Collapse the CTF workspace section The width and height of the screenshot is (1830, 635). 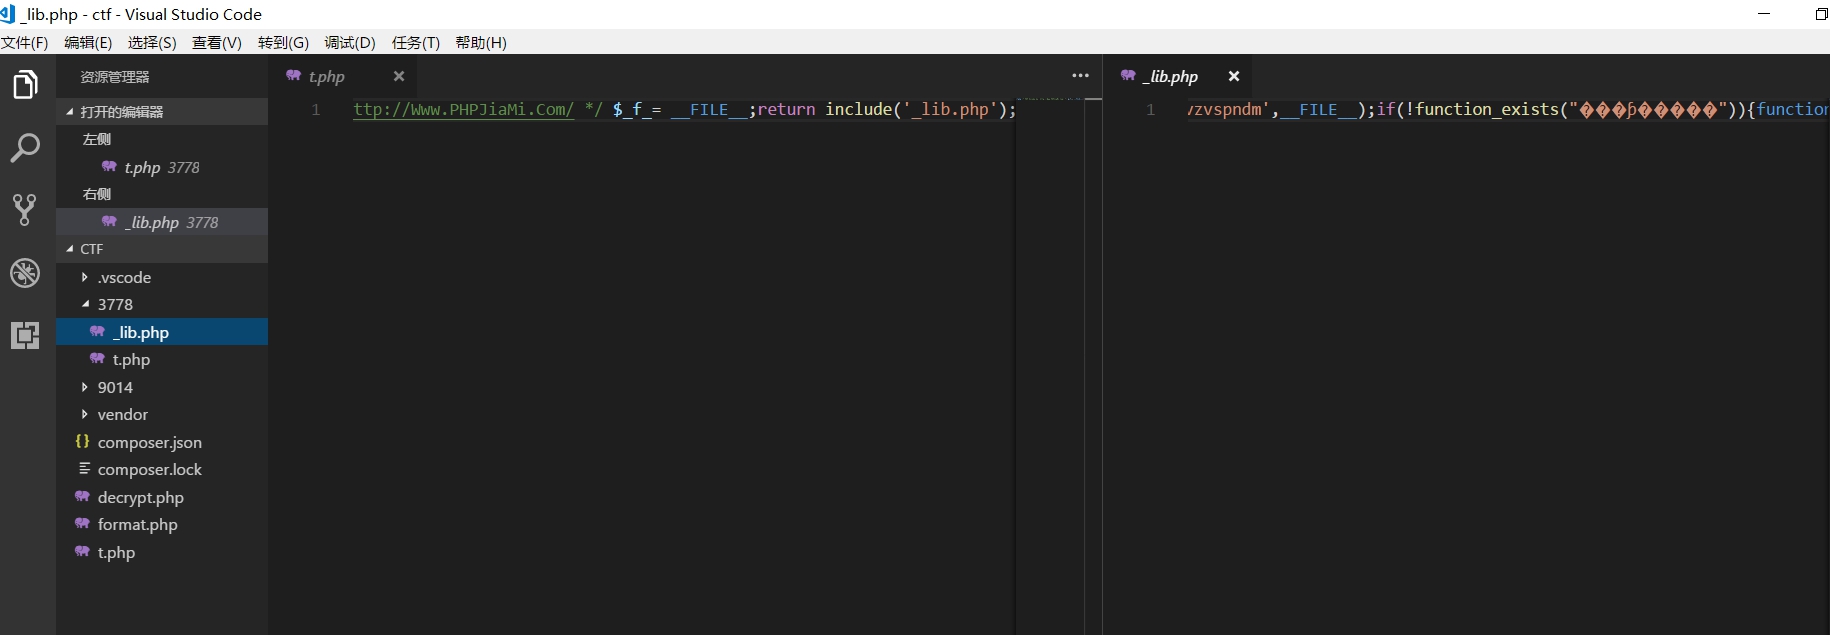coord(162,249)
